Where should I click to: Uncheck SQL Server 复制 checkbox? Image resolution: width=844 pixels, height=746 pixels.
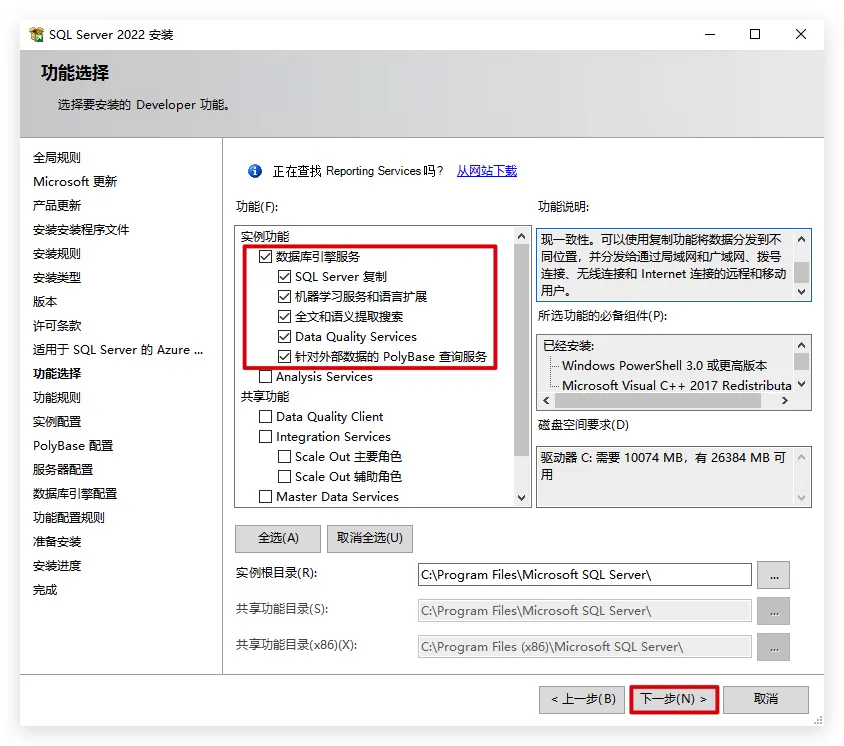pyautogui.click(x=284, y=277)
